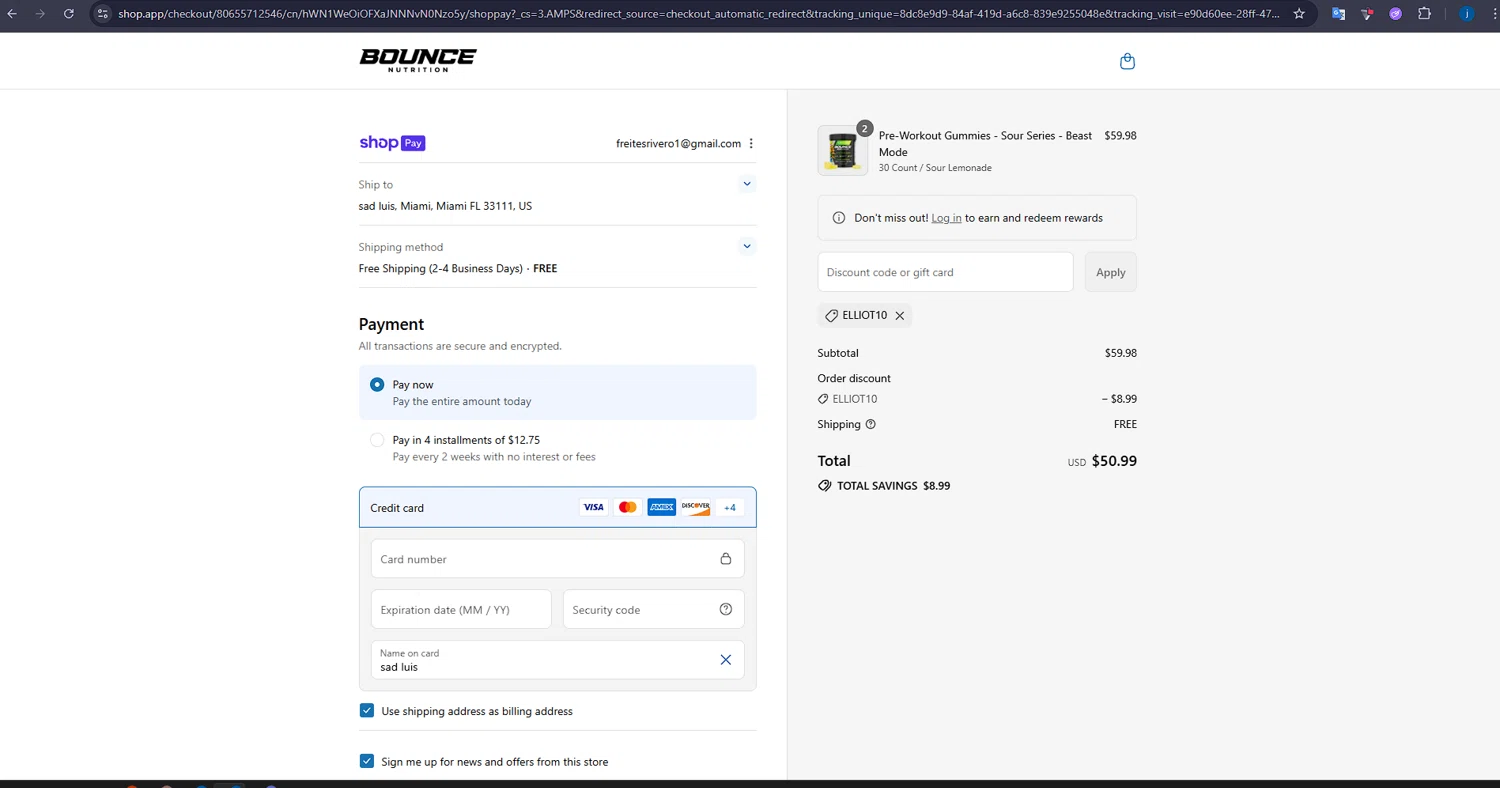Show security code help icon

[726, 609]
